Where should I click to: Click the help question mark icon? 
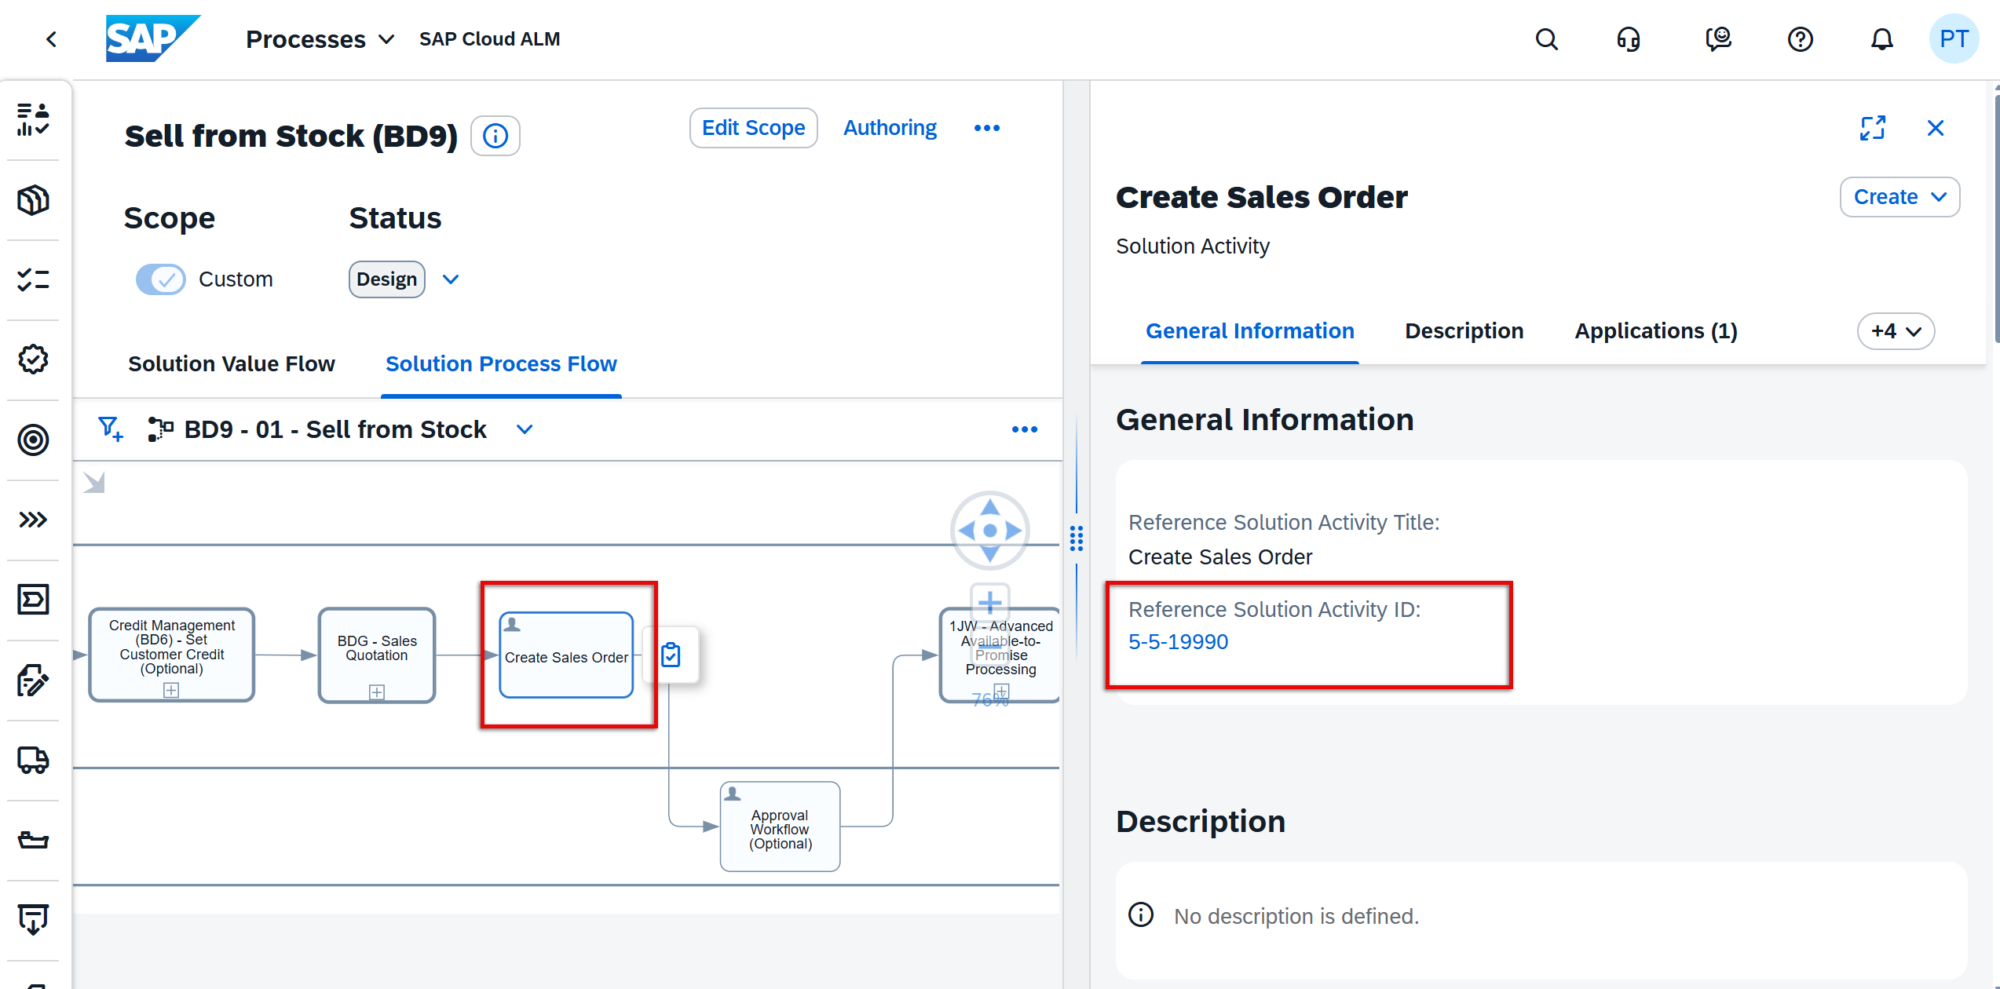pyautogui.click(x=1800, y=39)
